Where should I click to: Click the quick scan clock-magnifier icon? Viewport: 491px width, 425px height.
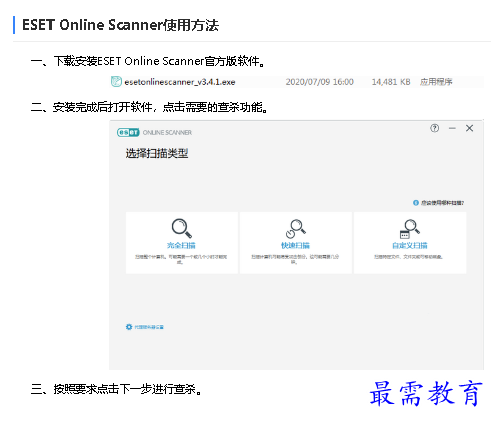pyautogui.click(x=296, y=229)
